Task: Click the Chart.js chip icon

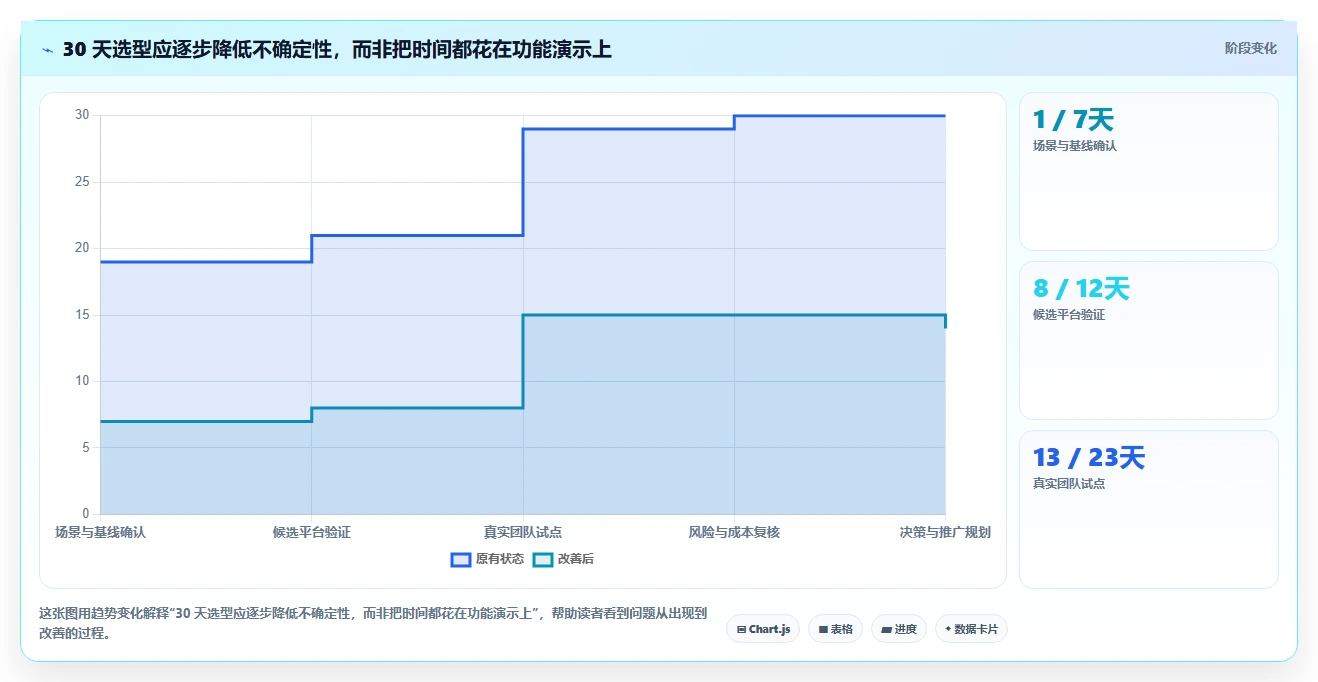Action: click(741, 630)
